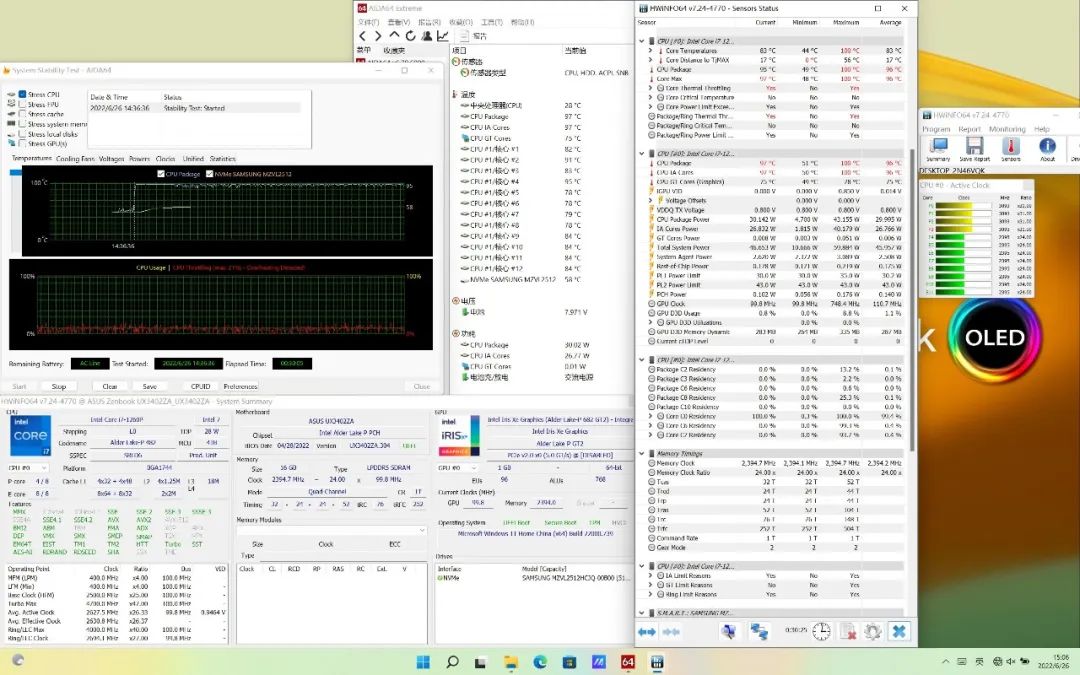1080x675 pixels.
Task: Click the clock icon next to the sensor timer
Action: pyautogui.click(x=821, y=631)
